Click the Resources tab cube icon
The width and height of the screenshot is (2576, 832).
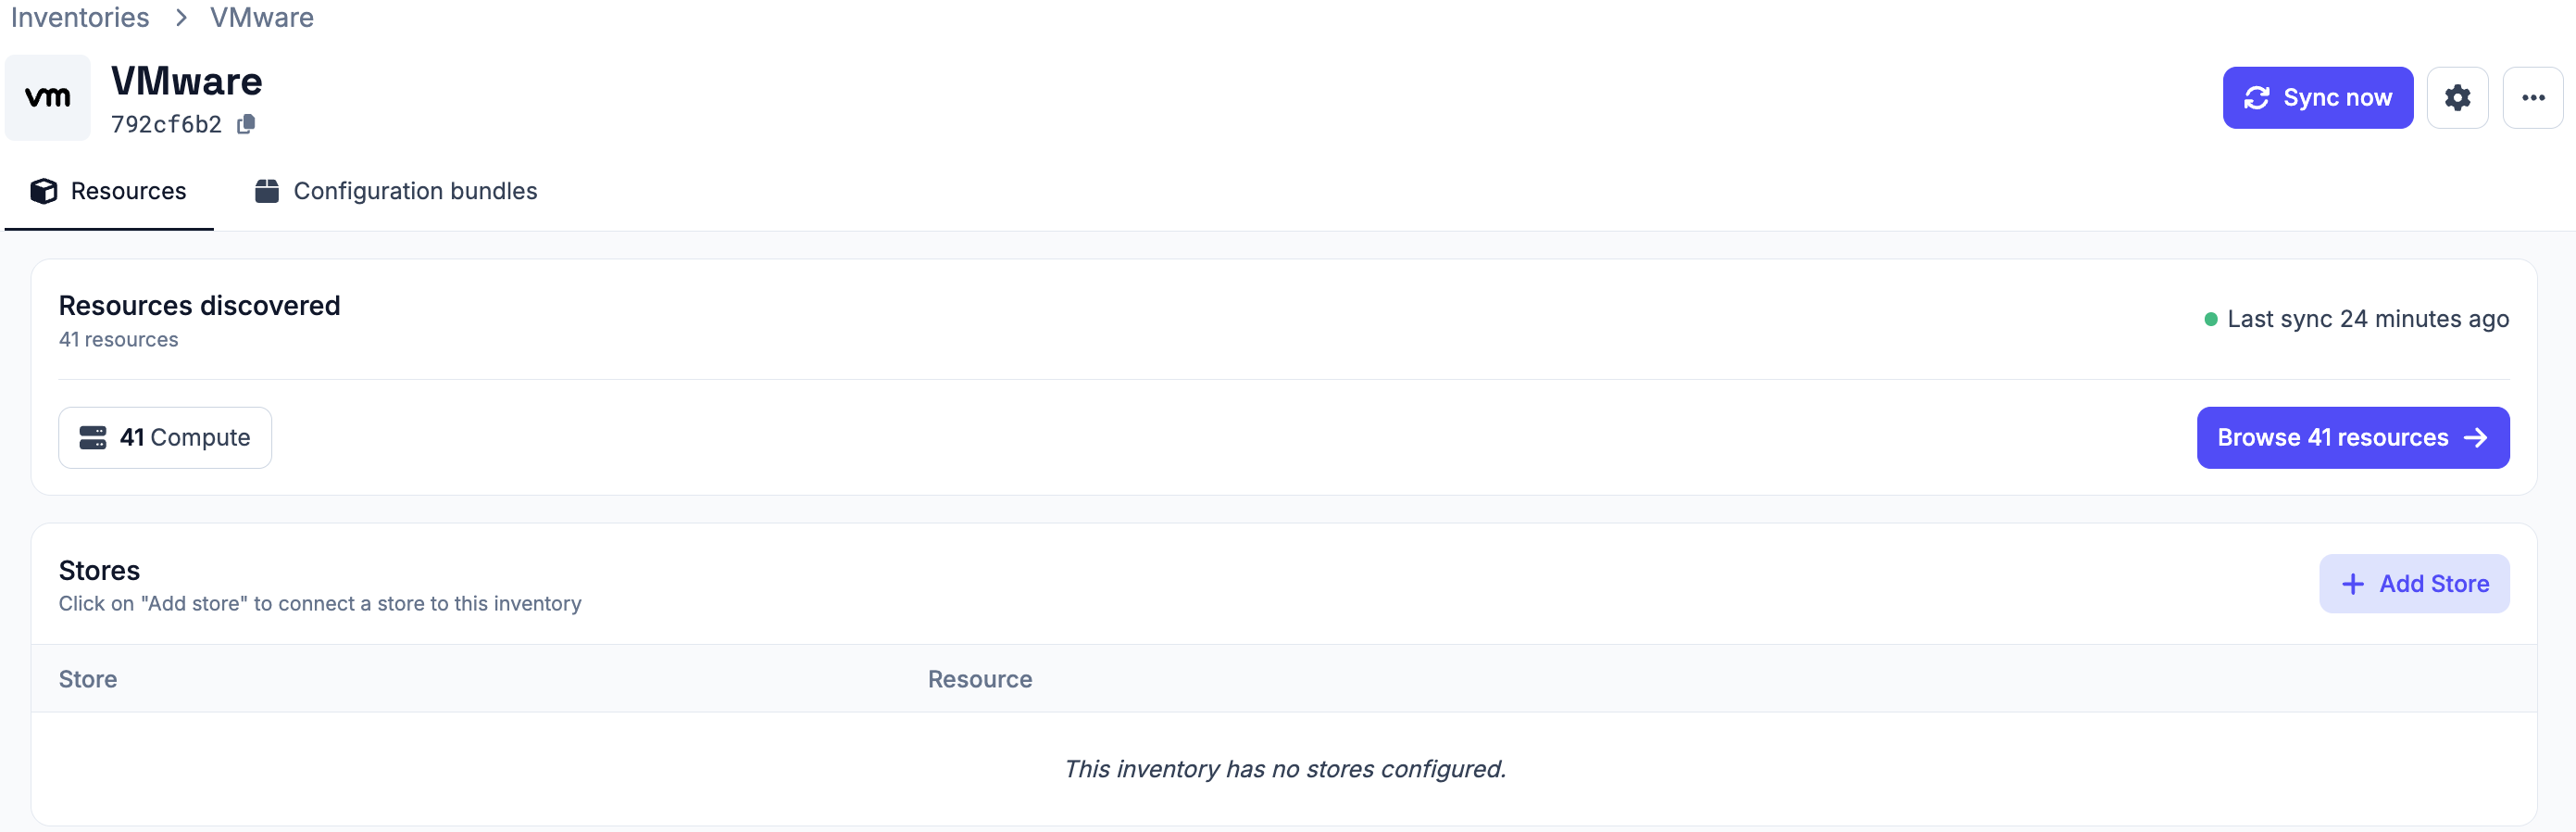pos(44,191)
